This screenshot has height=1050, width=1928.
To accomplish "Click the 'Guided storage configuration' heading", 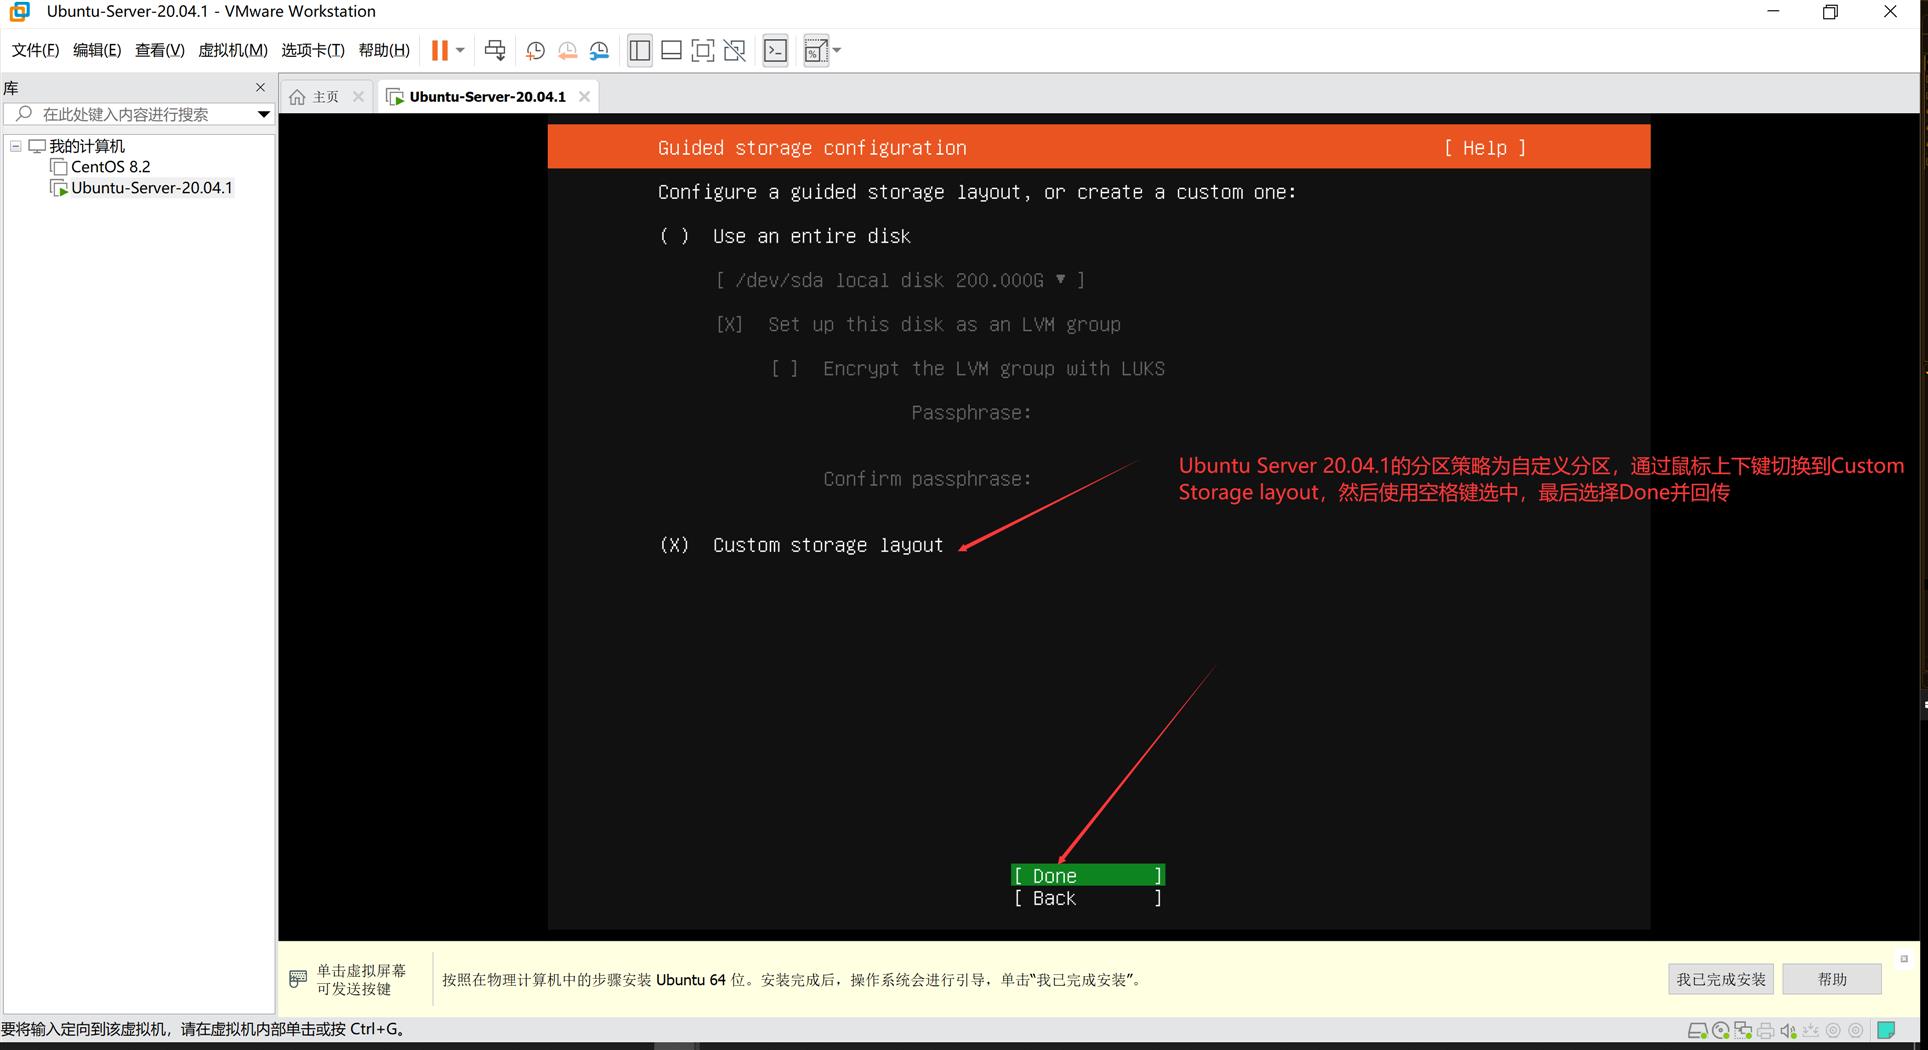I will [x=812, y=148].
